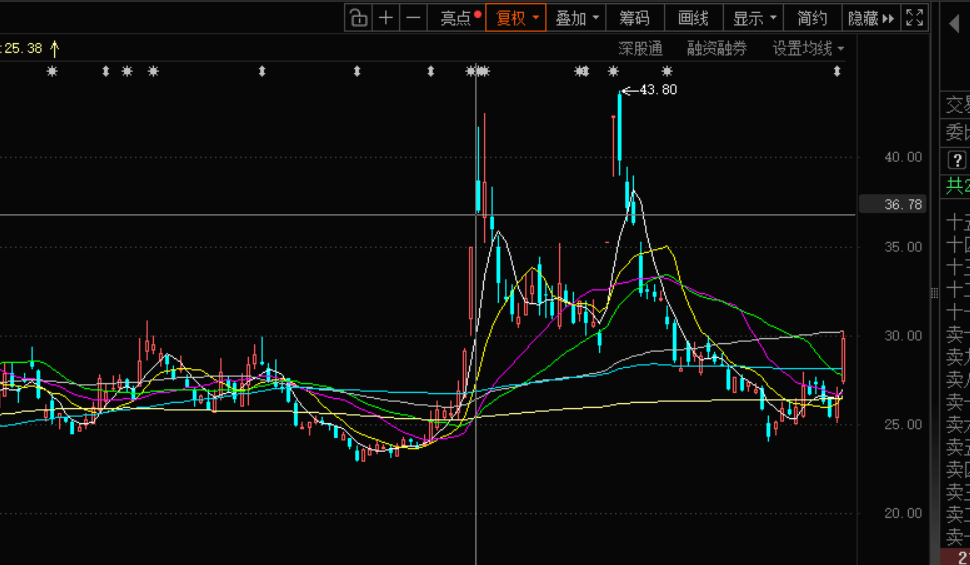Zoom out chart with minus button
970x565 pixels.
413,18
